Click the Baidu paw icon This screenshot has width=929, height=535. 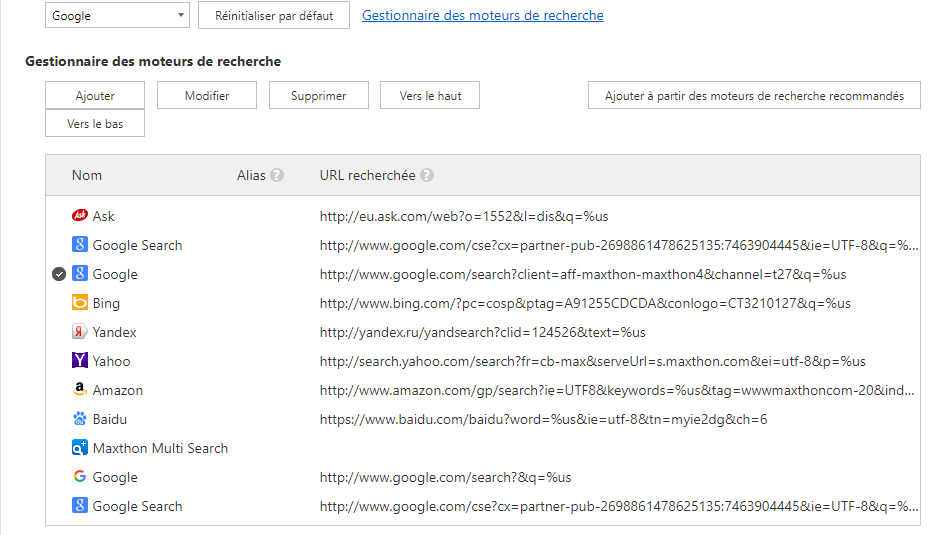click(80, 419)
